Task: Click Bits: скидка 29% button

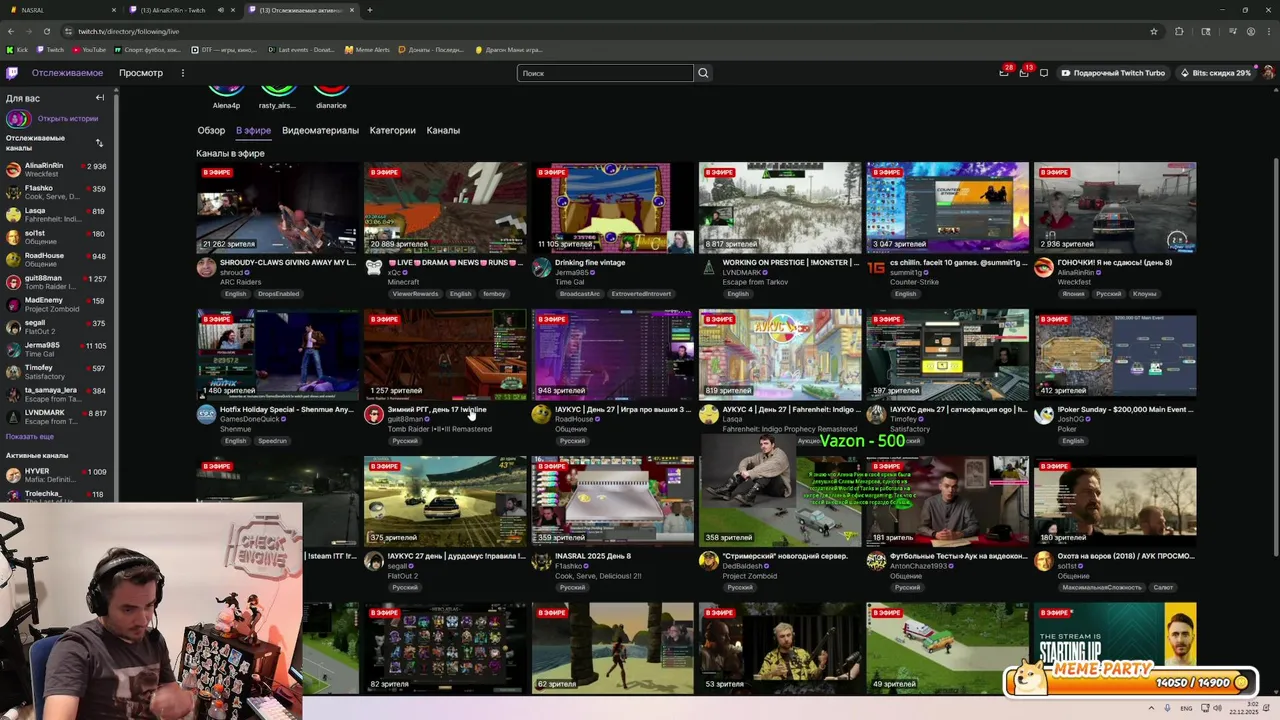Action: click(1215, 73)
